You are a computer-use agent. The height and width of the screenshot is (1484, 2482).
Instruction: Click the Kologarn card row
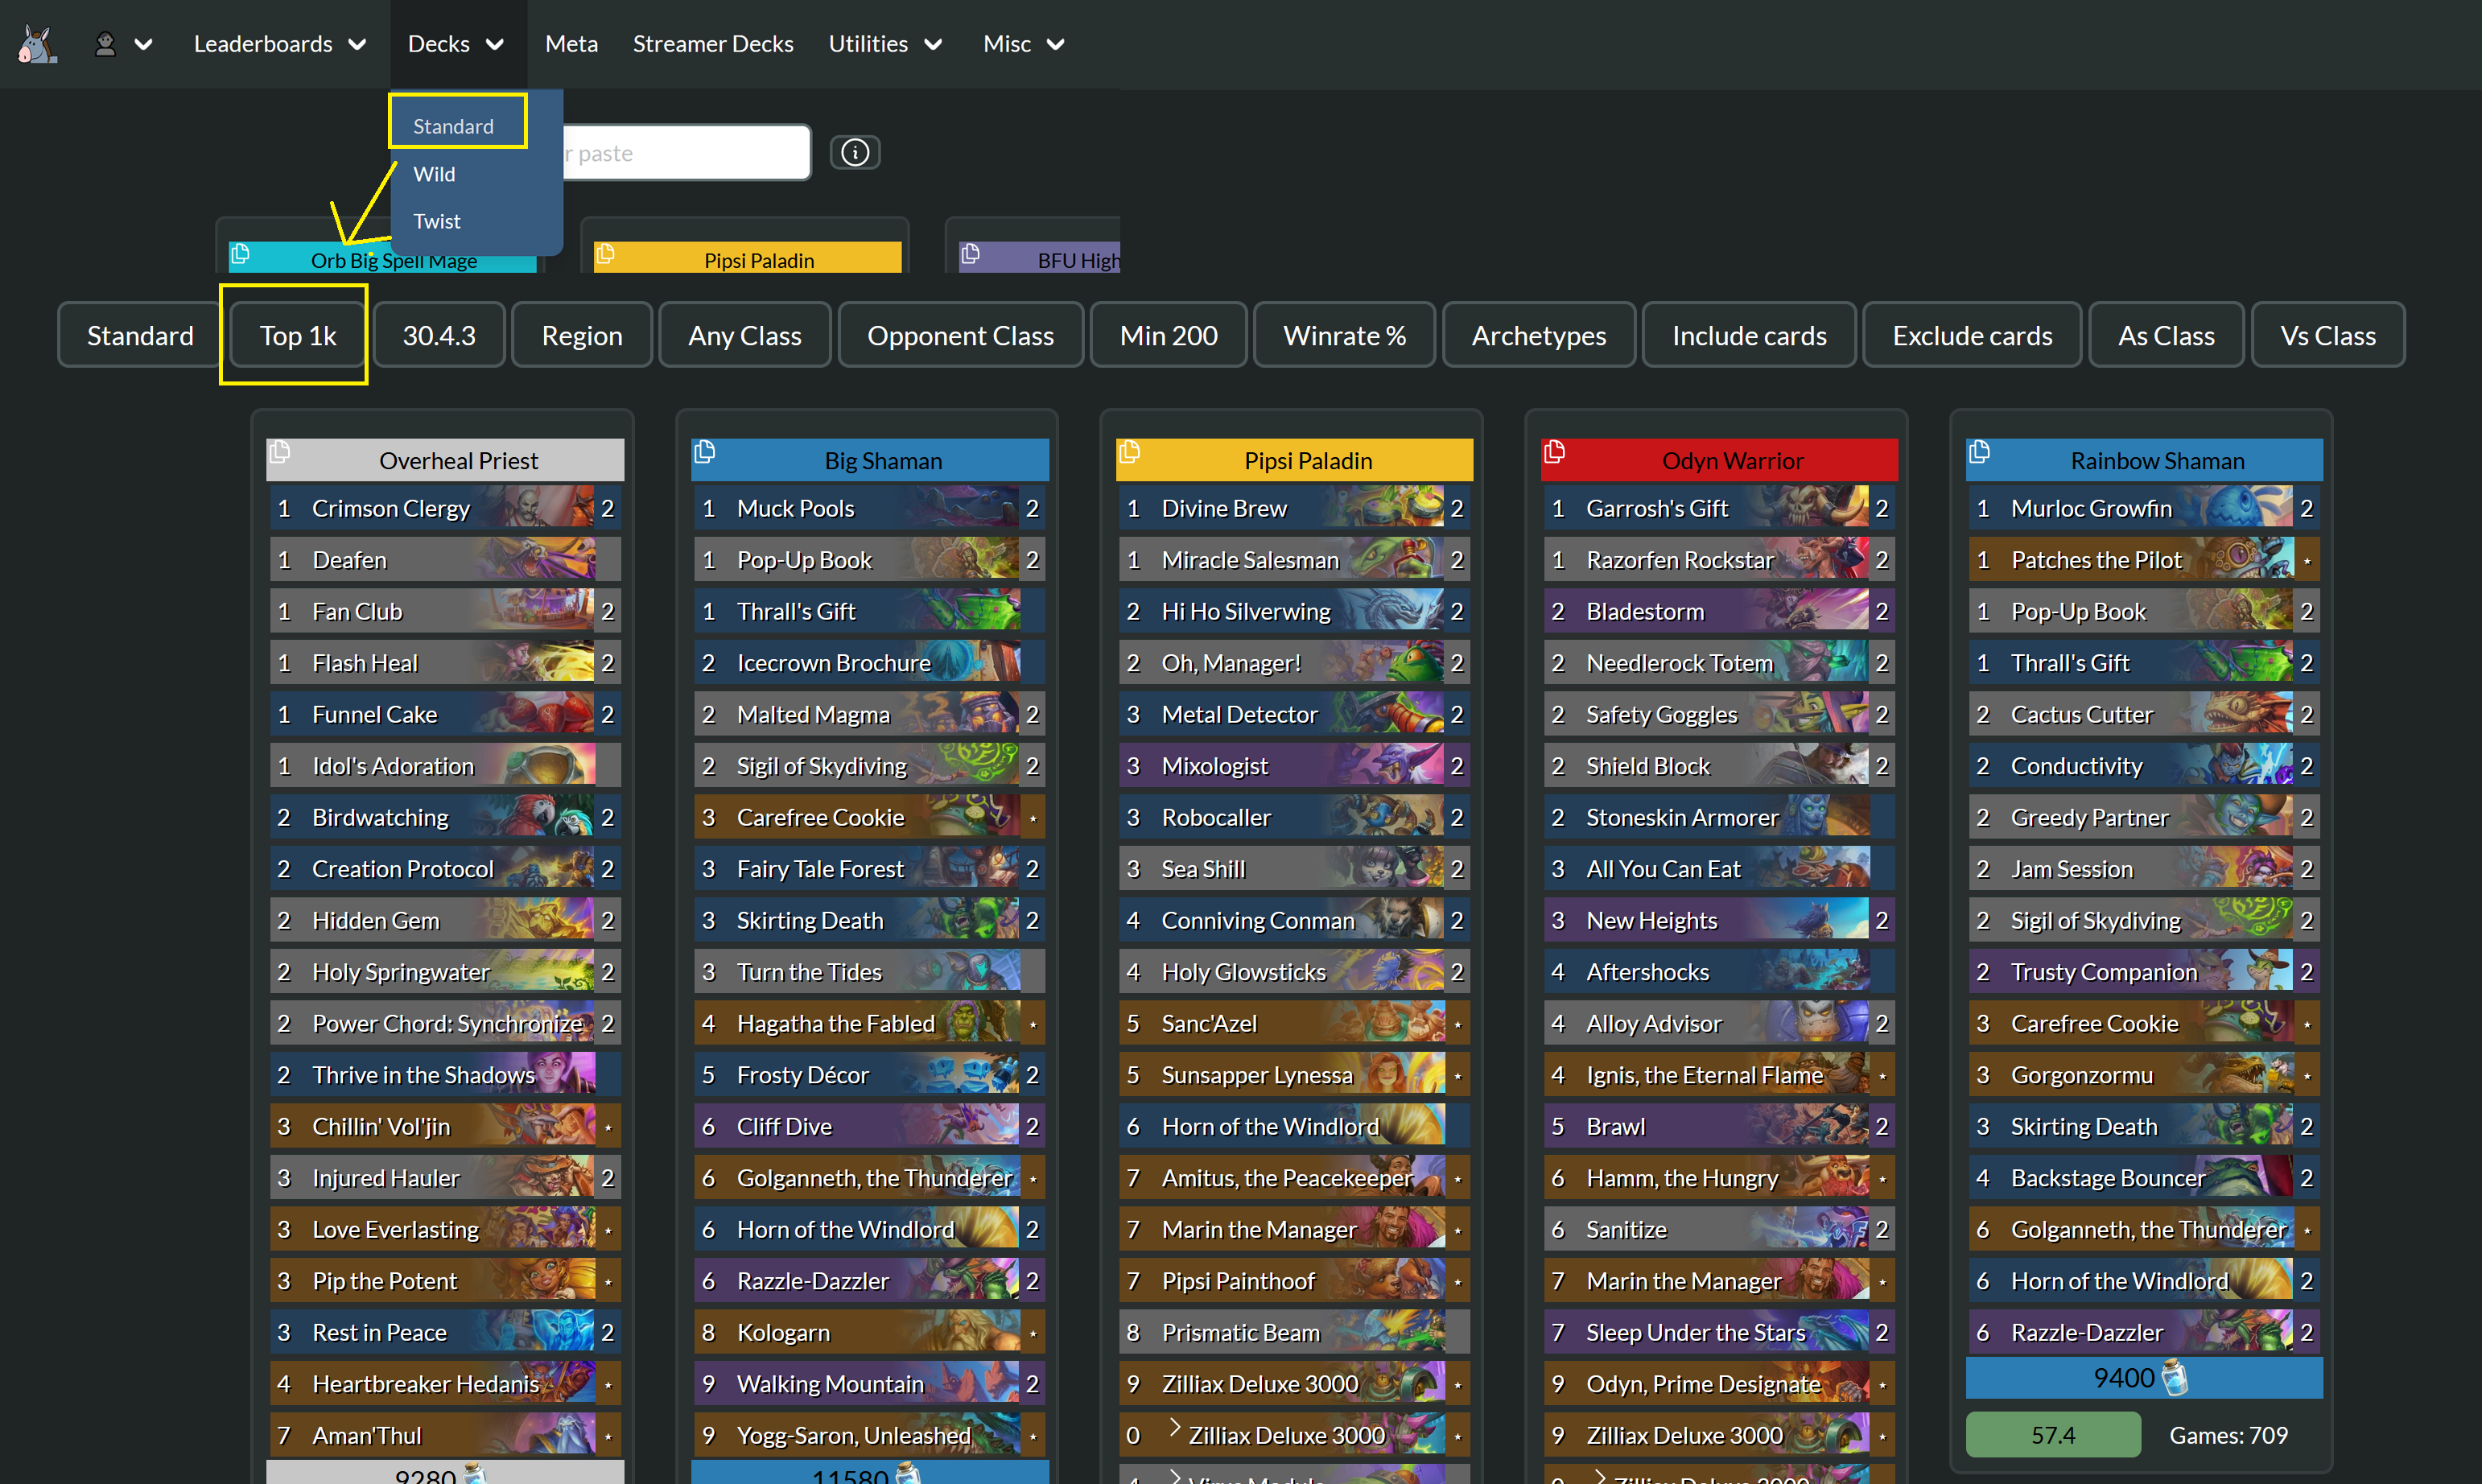click(870, 1332)
